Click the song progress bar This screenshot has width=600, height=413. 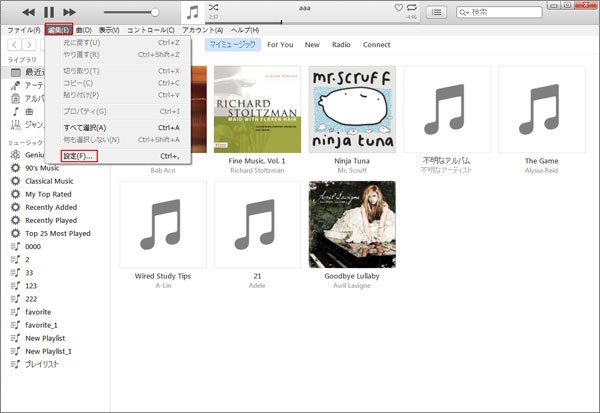pyautogui.click(x=312, y=23)
